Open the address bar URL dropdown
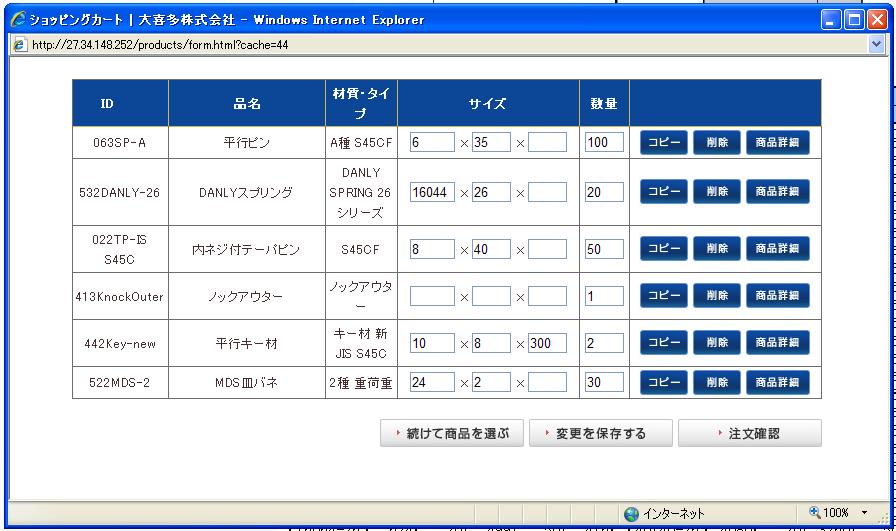 pyautogui.click(x=877, y=45)
